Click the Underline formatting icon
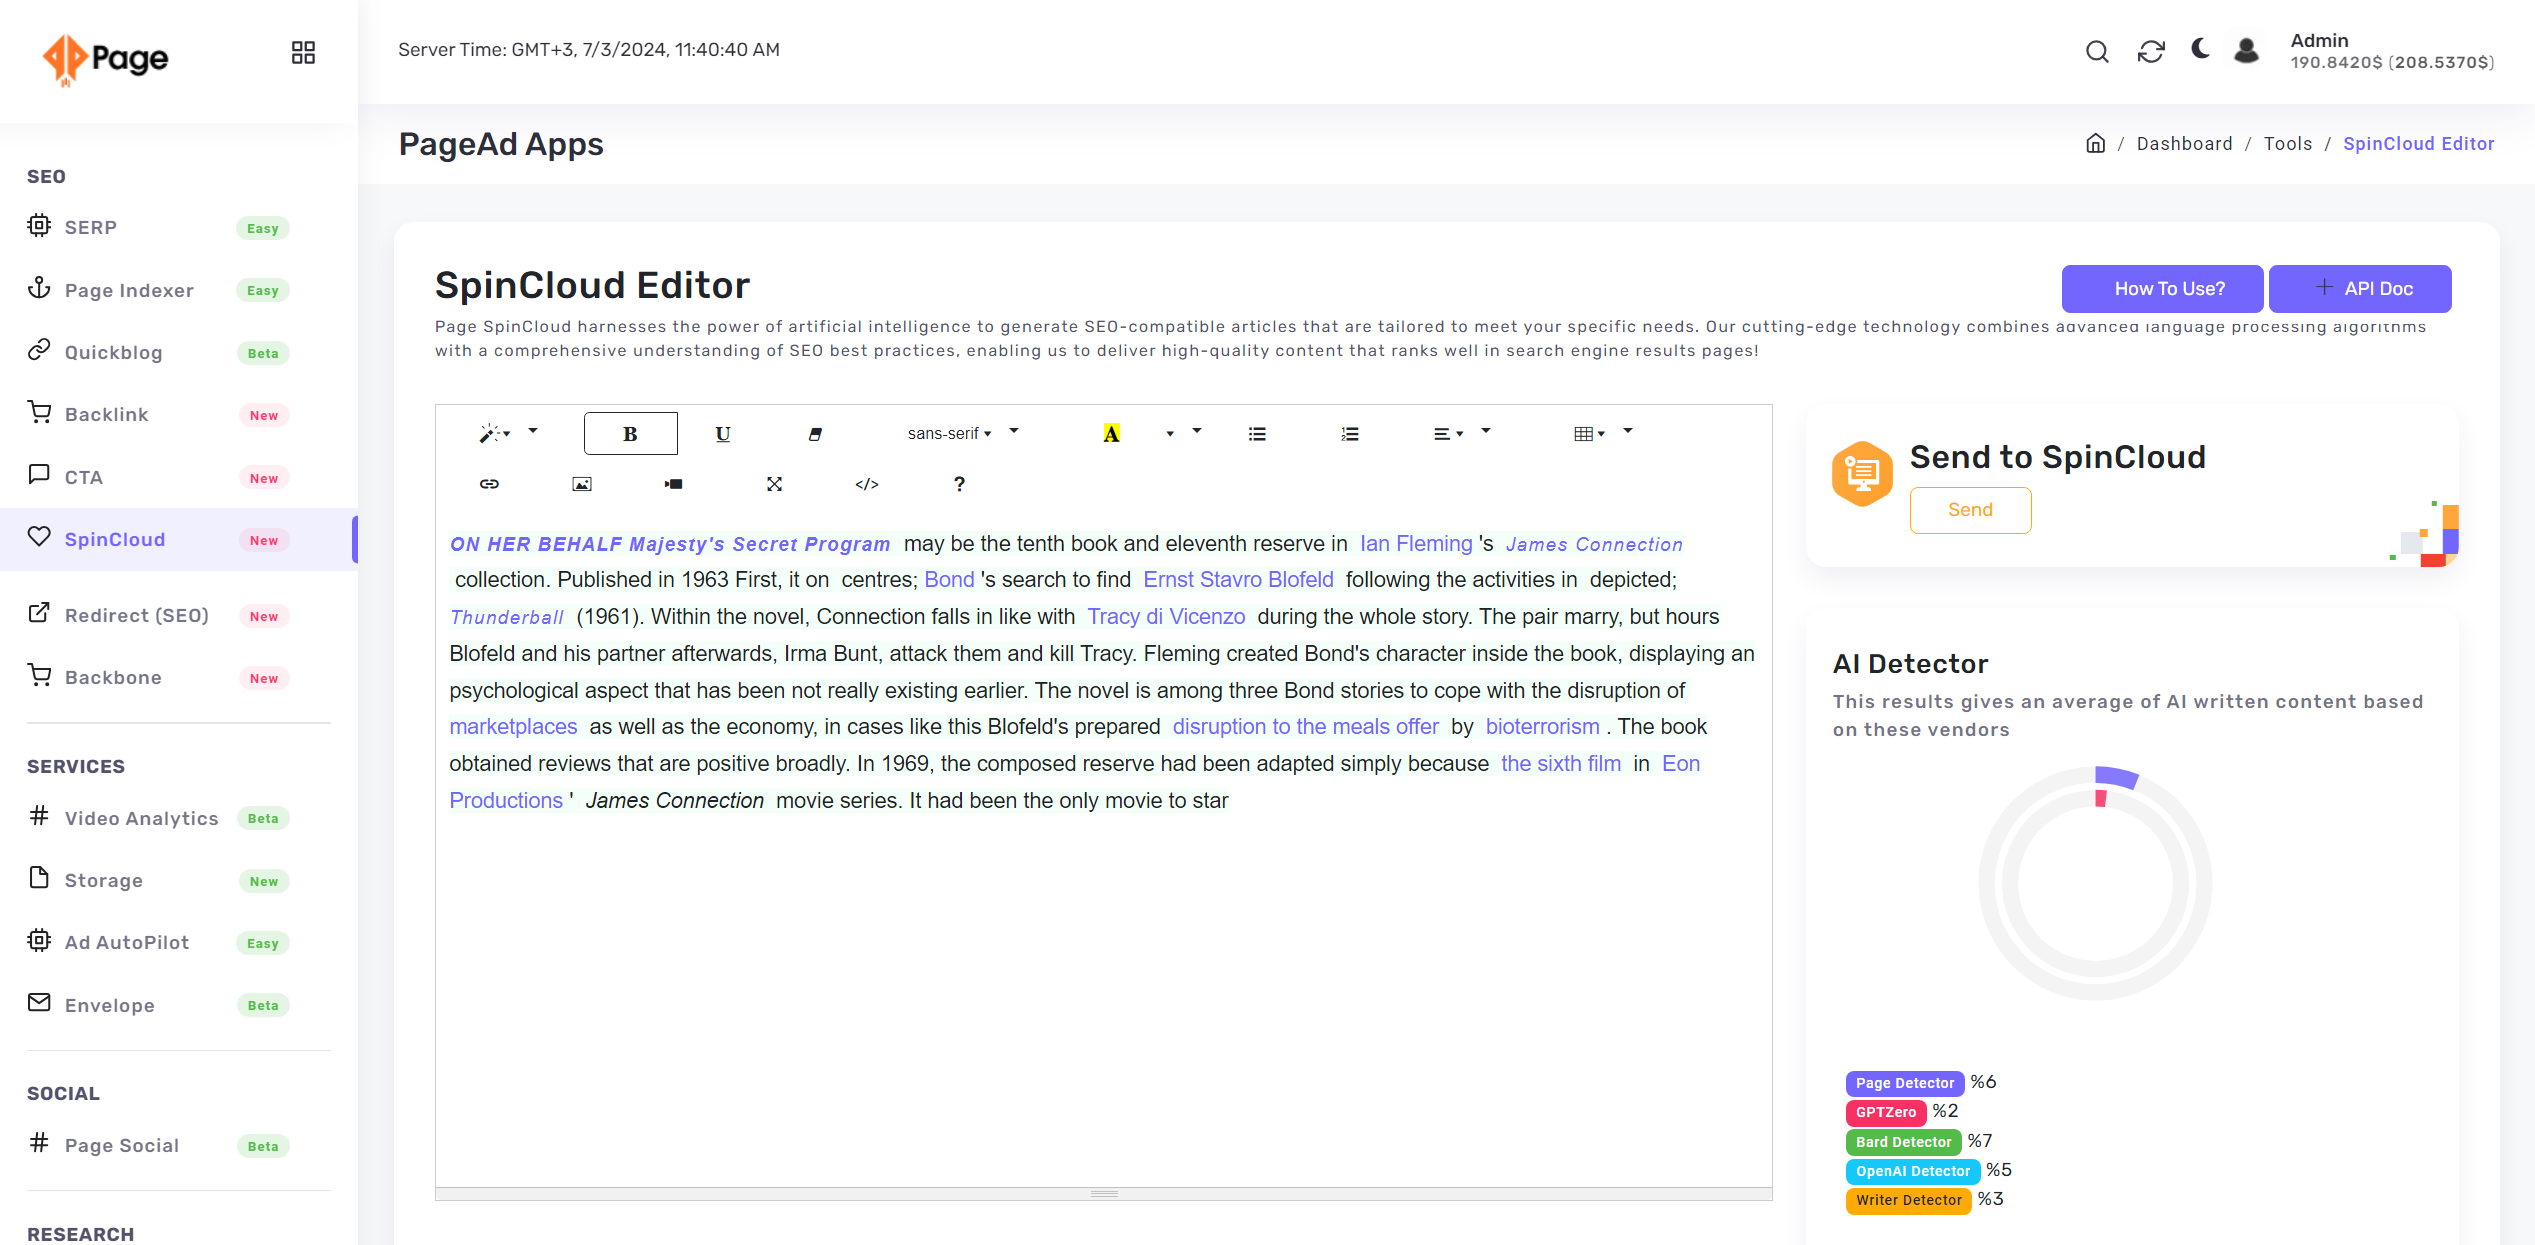Viewport: 2535px width, 1245px height. pos(724,433)
